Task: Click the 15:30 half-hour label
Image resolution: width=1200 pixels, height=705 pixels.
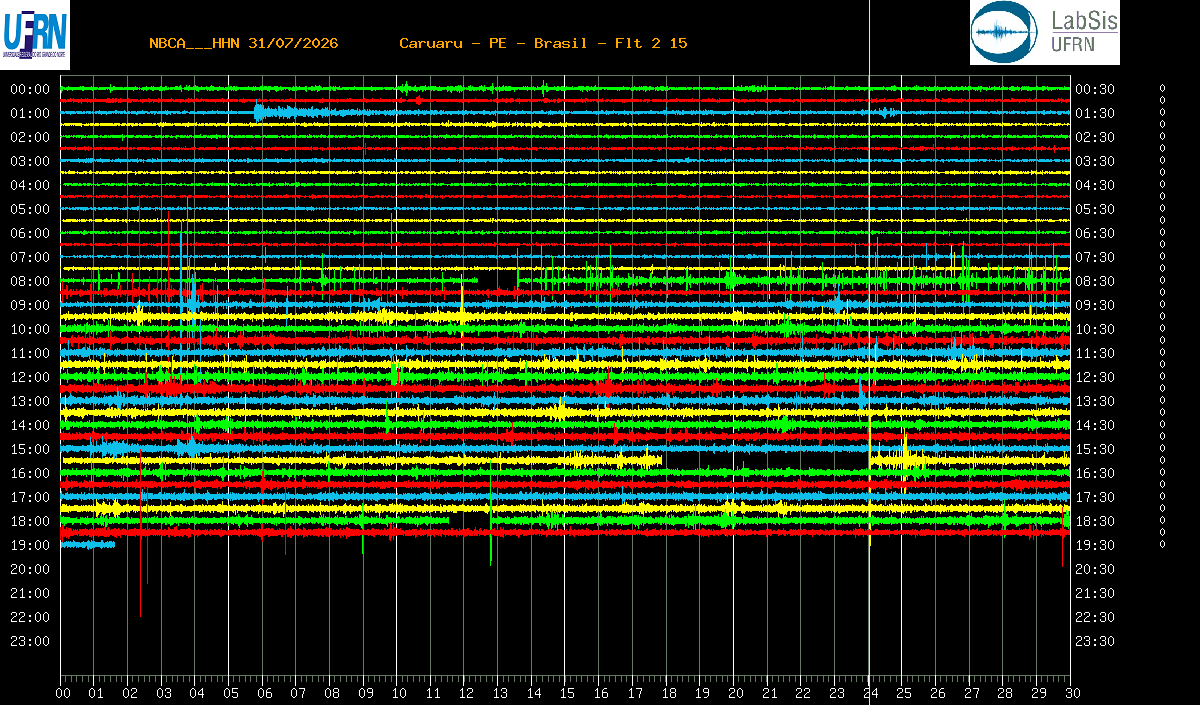Action: tap(1095, 449)
